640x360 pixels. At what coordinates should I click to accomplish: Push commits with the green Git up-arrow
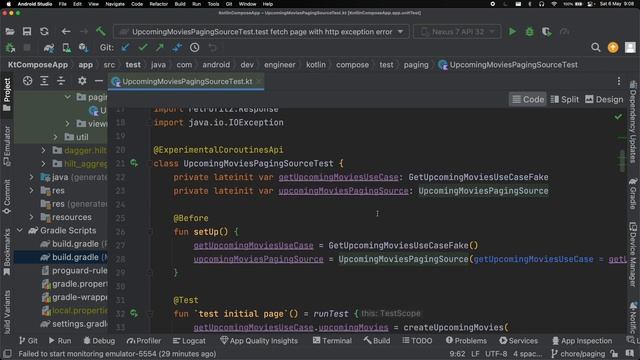pyautogui.click(x=160, y=47)
